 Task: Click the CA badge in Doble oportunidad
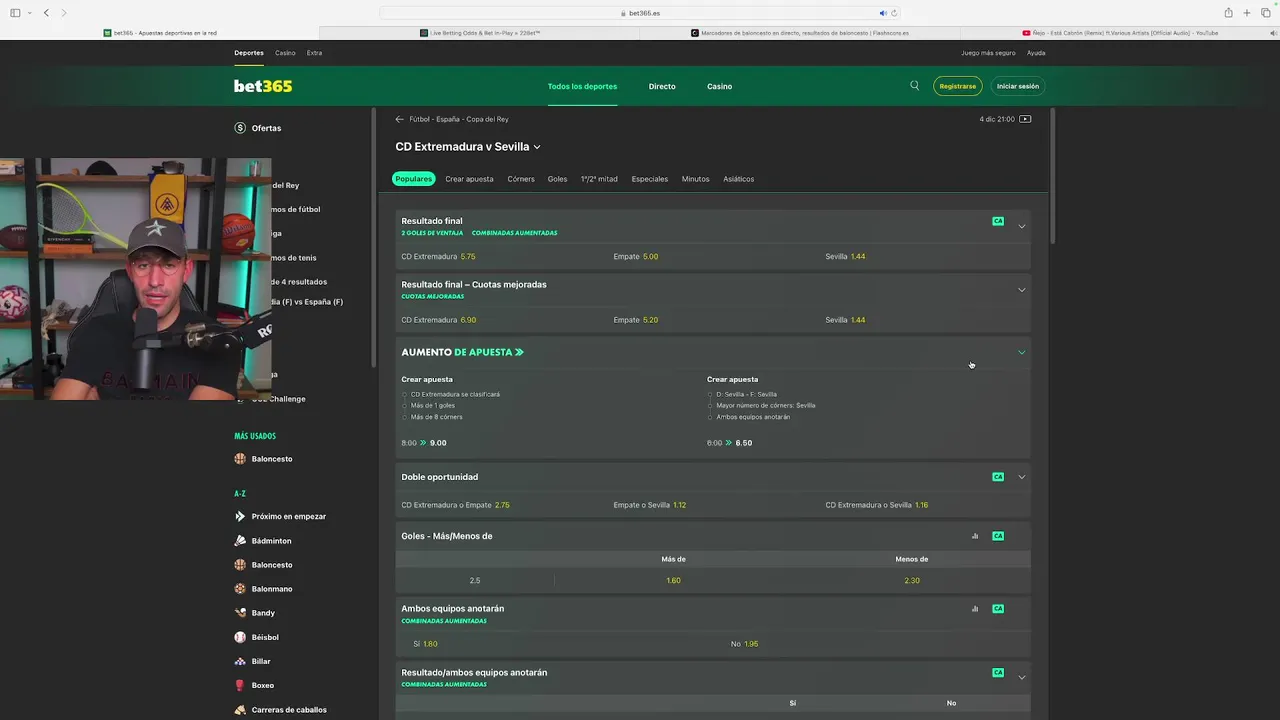pos(998,477)
